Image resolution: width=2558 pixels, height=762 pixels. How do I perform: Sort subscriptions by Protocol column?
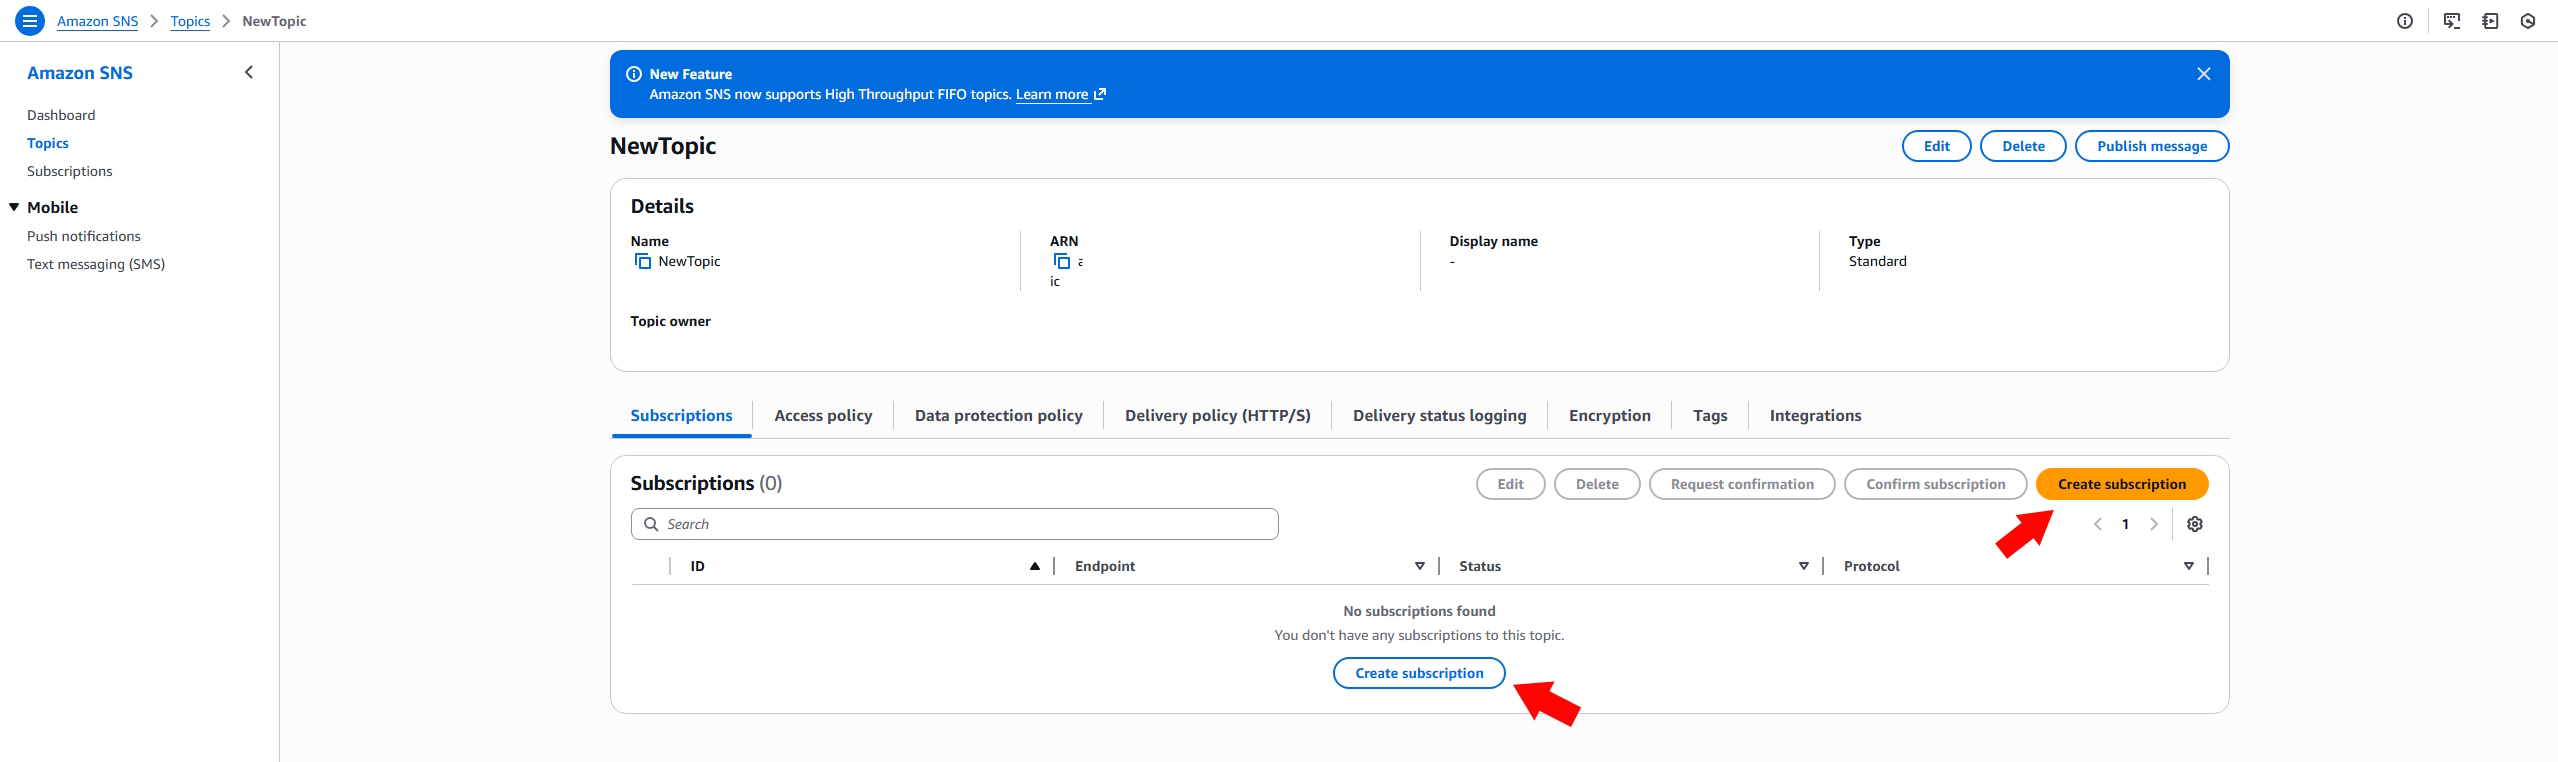pyautogui.click(x=2188, y=566)
